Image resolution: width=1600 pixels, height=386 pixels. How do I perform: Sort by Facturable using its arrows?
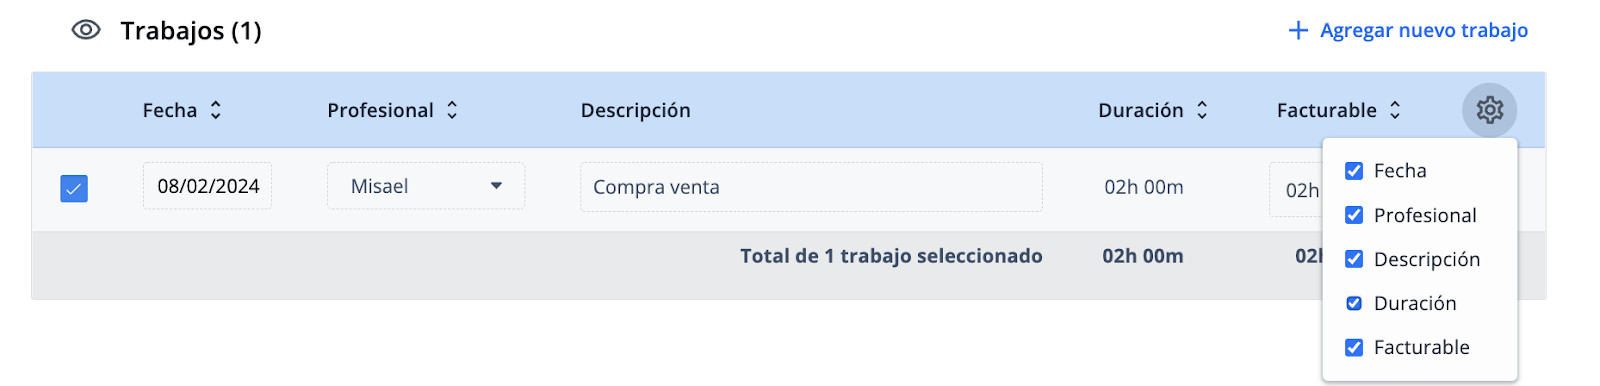click(1395, 110)
